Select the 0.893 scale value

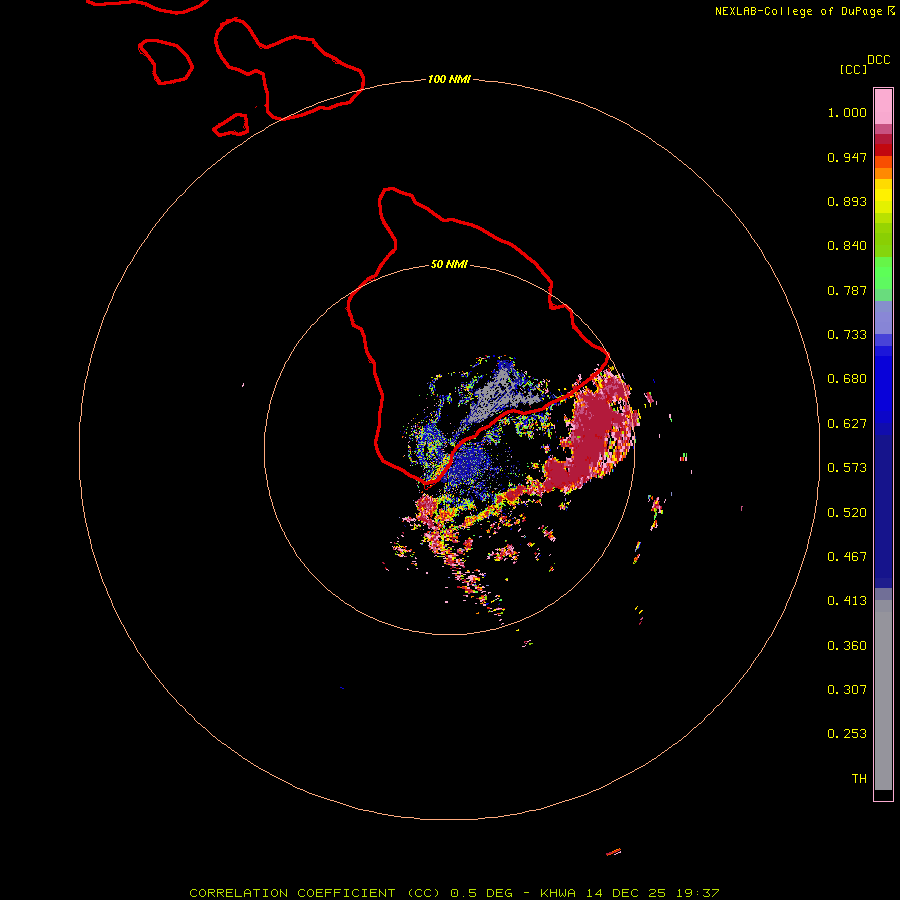tap(847, 201)
